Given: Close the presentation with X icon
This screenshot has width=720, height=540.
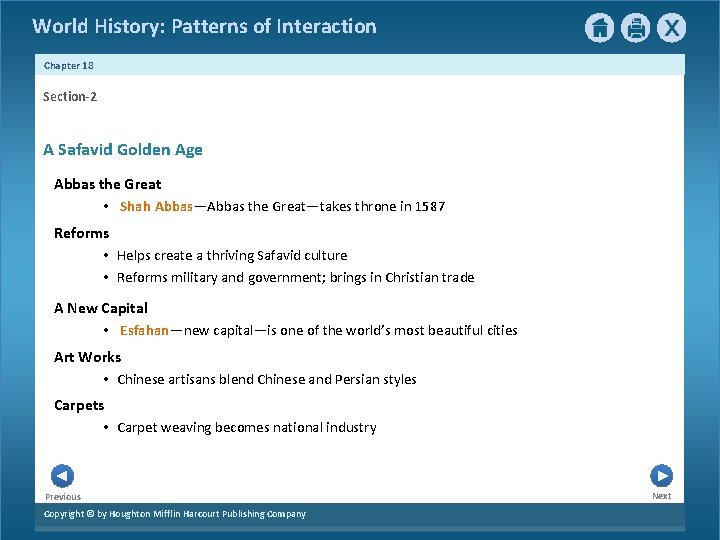Looking at the screenshot, I should [671, 28].
